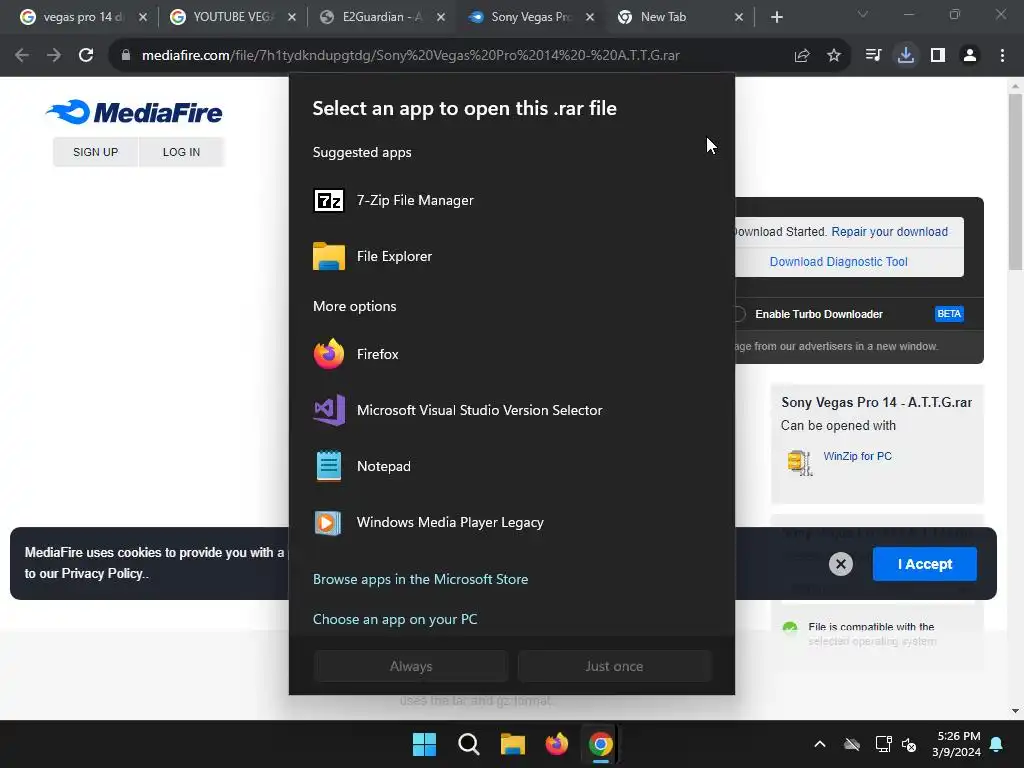Select File Explorer in suggested apps
The height and width of the screenshot is (768, 1024).
point(512,257)
